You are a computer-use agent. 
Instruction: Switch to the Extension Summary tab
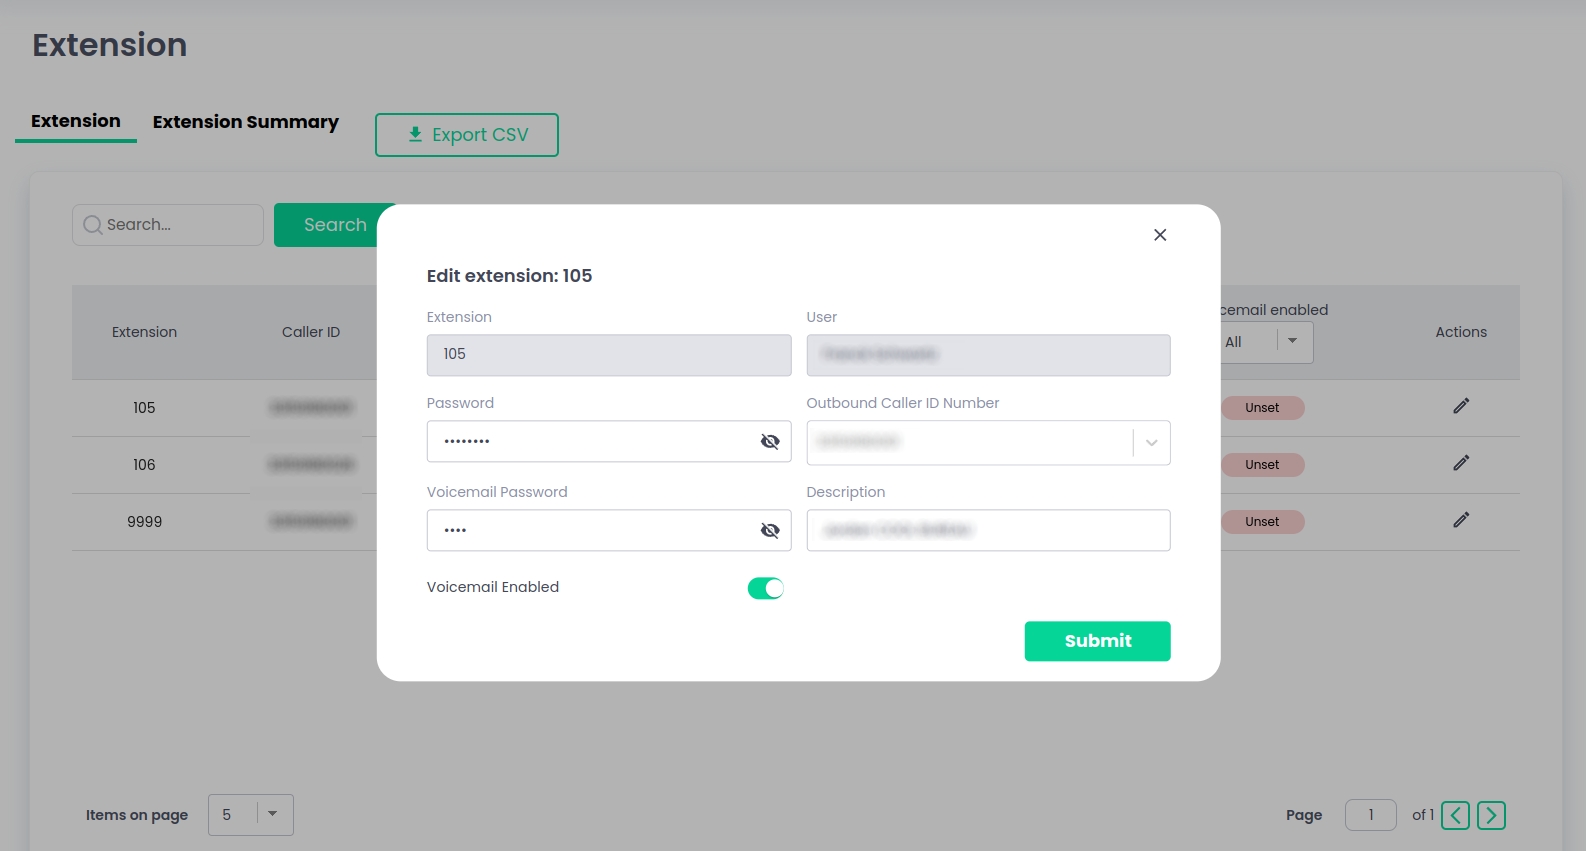pos(246,122)
